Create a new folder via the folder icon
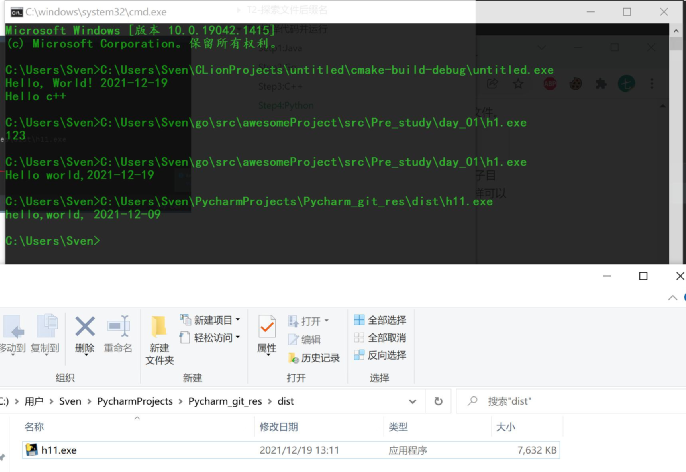This screenshot has height=472, width=686. 159,327
